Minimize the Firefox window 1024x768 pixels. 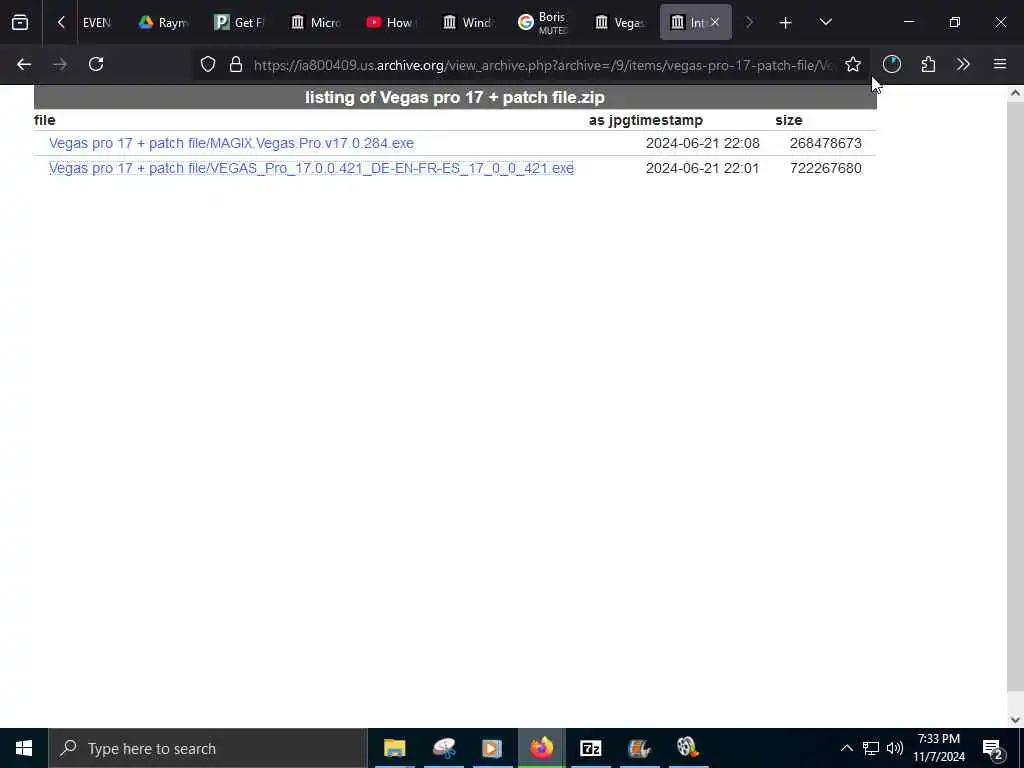tap(908, 22)
